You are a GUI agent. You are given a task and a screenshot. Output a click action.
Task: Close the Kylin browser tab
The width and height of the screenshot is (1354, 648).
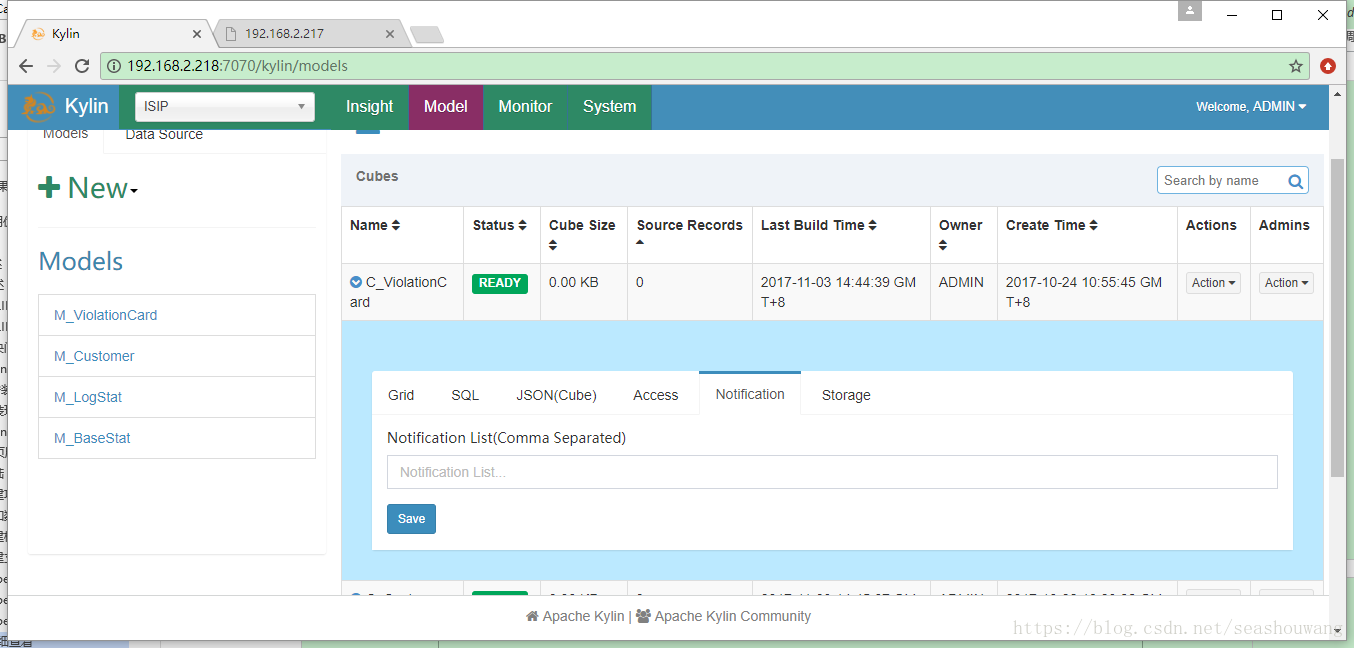click(x=197, y=34)
